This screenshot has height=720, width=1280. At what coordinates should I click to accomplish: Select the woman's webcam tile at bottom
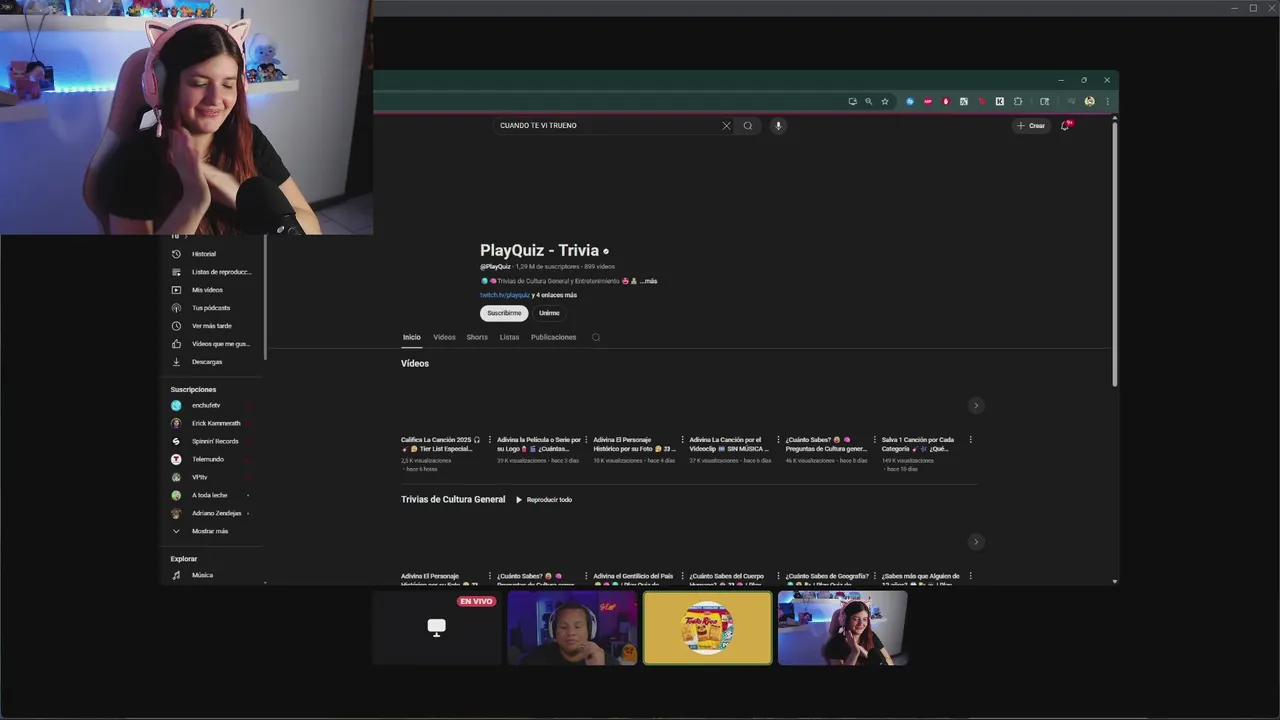(843, 628)
